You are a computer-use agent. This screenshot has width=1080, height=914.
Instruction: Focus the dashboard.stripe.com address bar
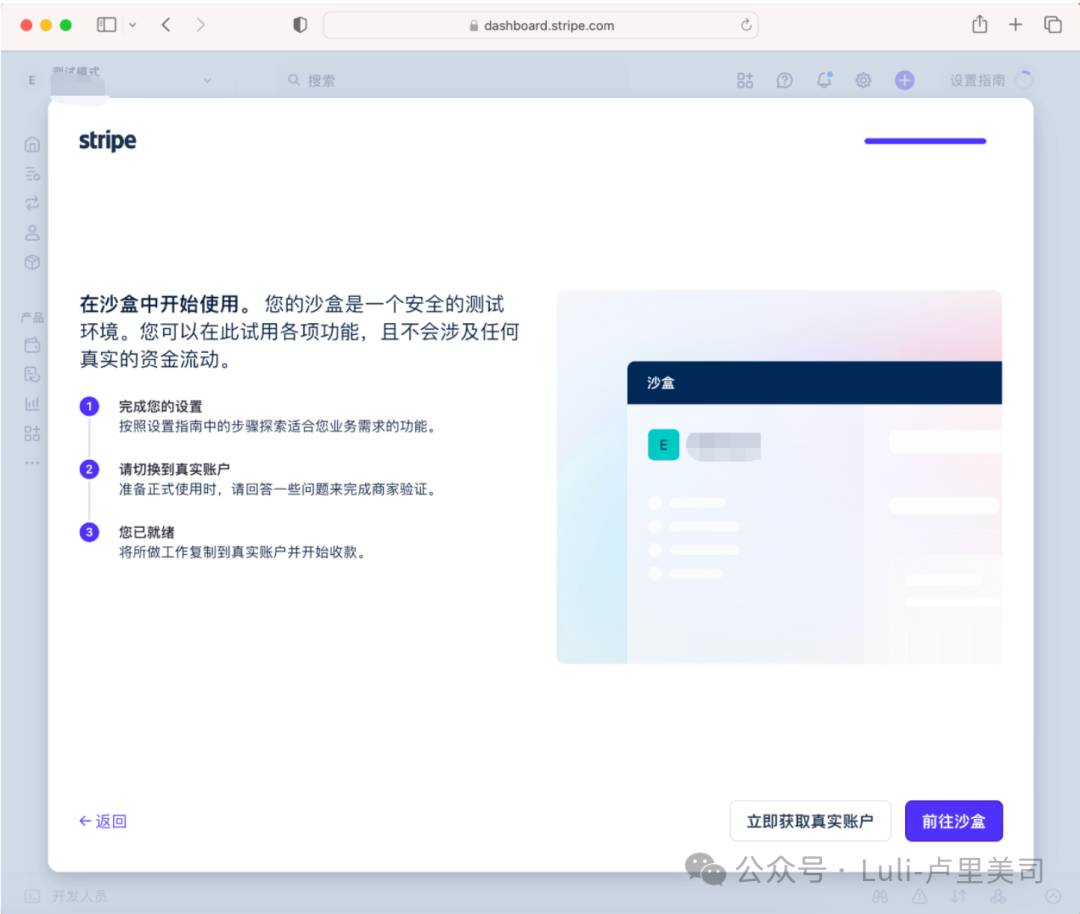541,25
